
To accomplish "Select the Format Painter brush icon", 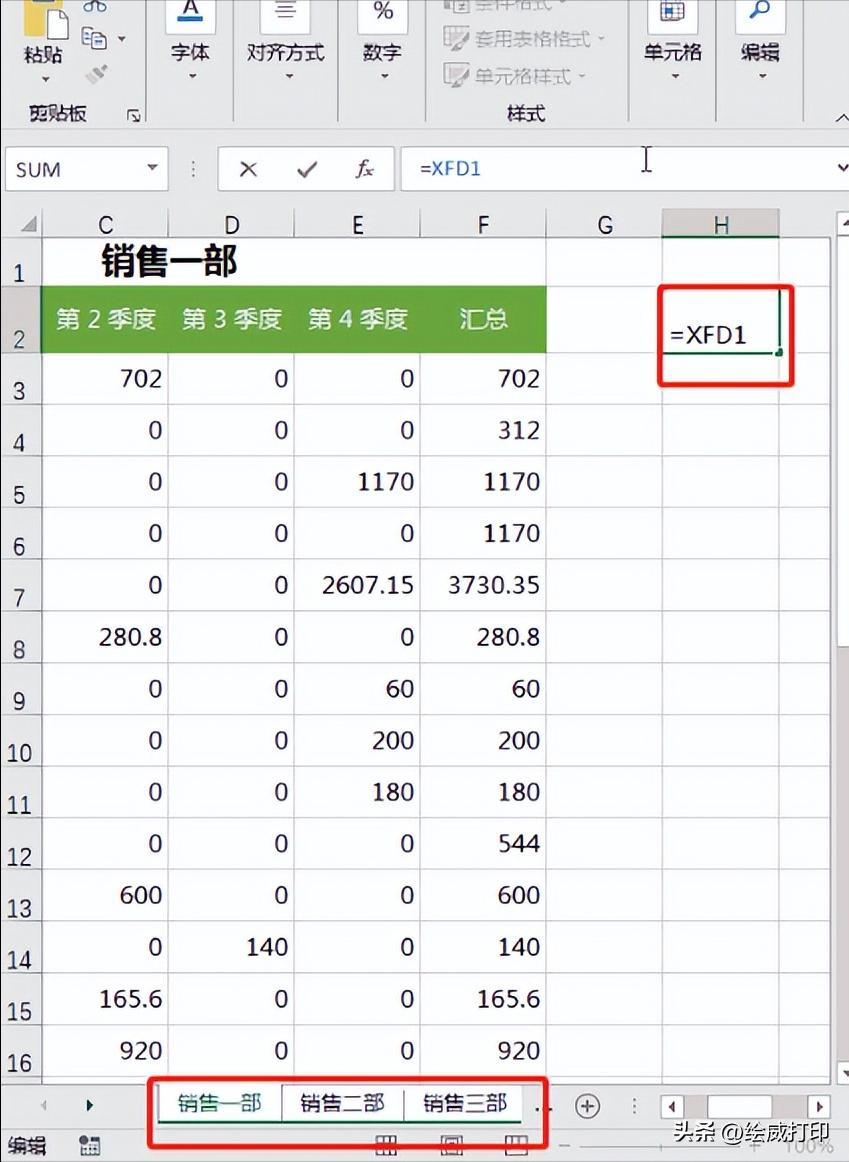I will (95, 72).
